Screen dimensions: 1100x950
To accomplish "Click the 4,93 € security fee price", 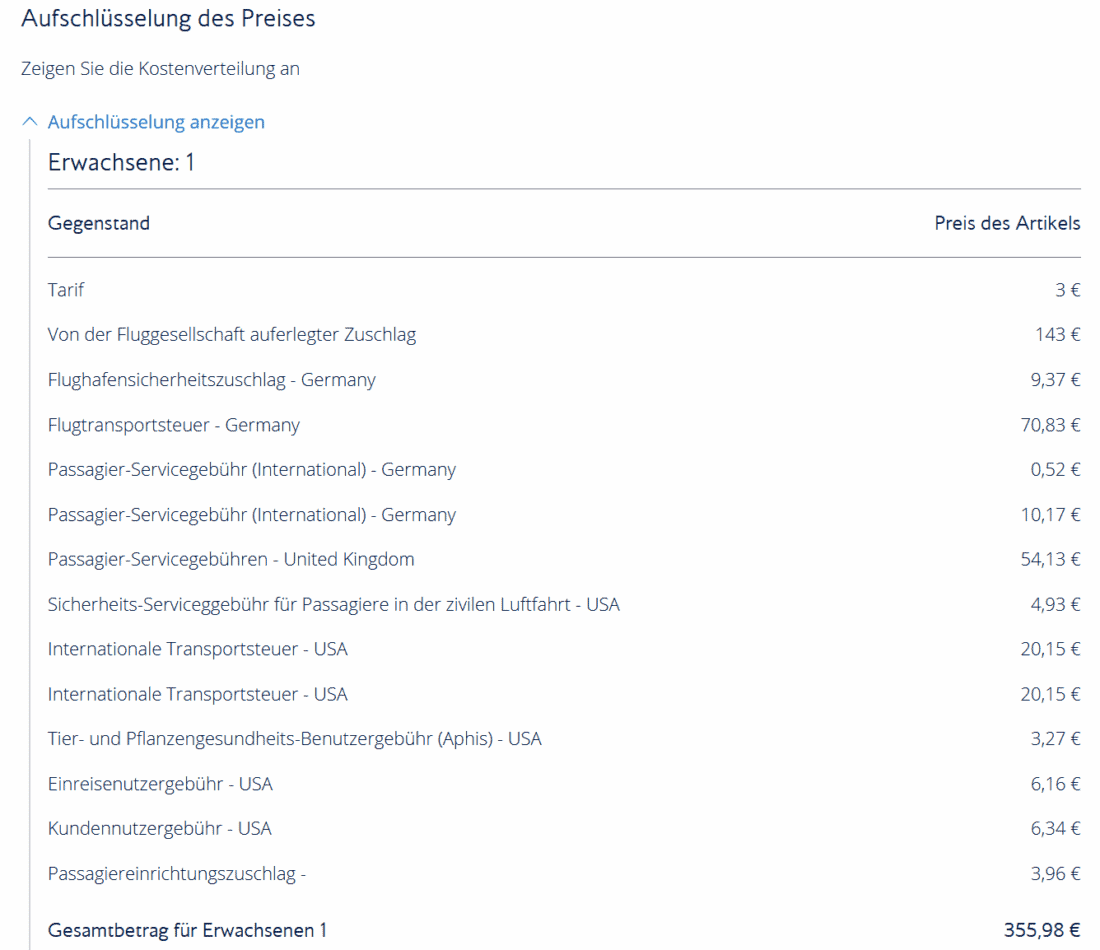I will [x=1055, y=604].
